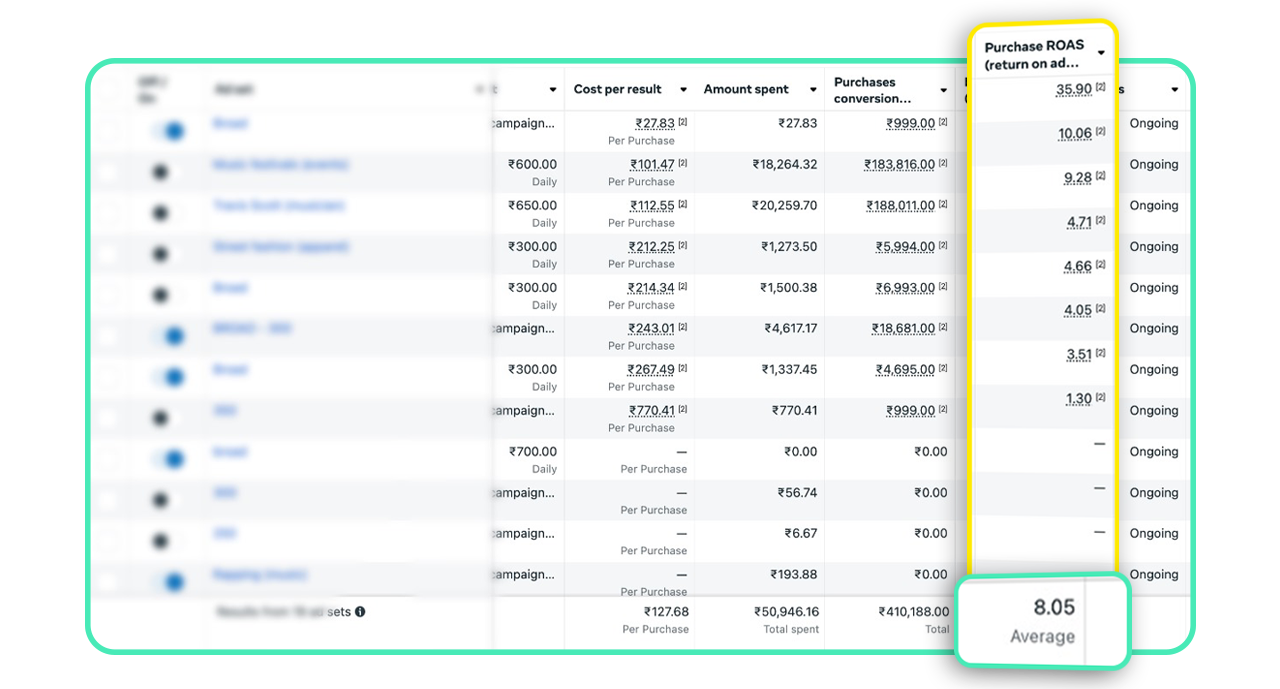1280x689 pixels.
Task: Click the ₹188,011.00 conversion value
Action: [900, 205]
